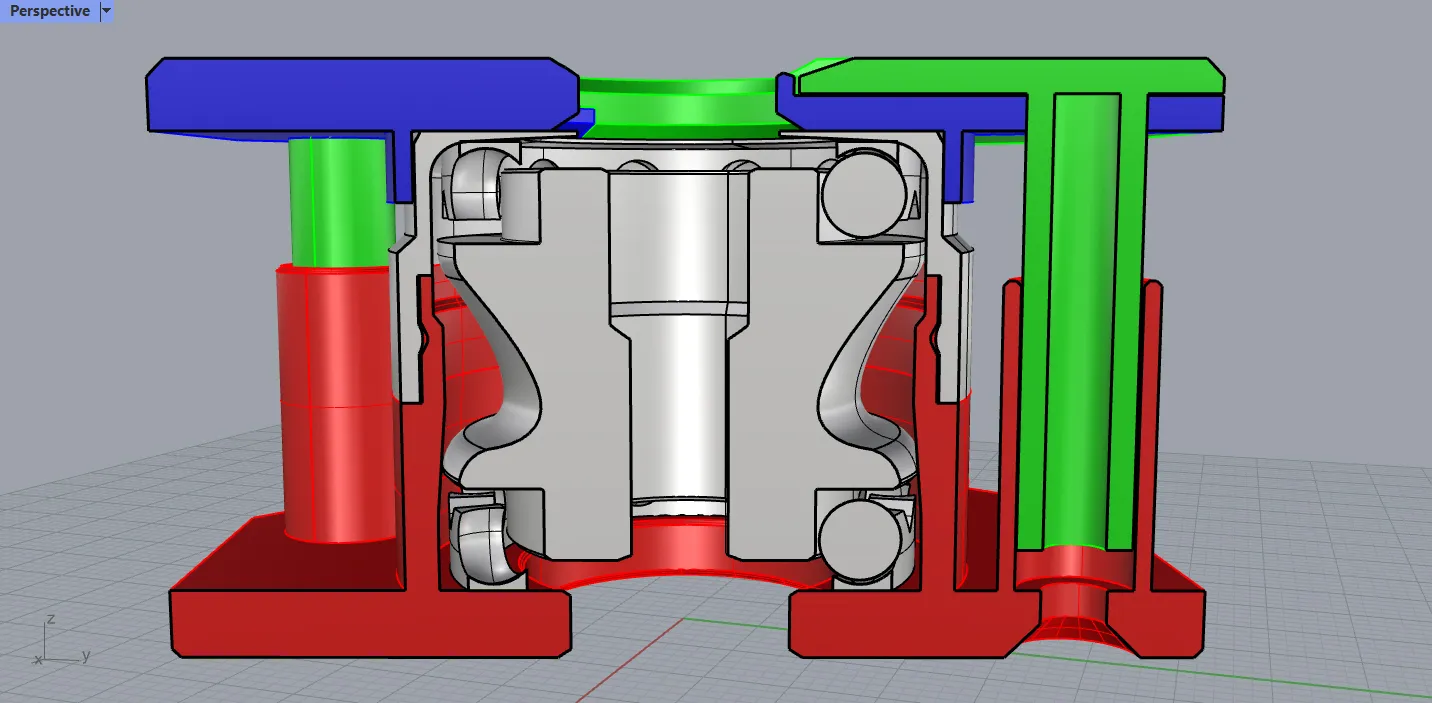Click the world axes icon

point(61,640)
